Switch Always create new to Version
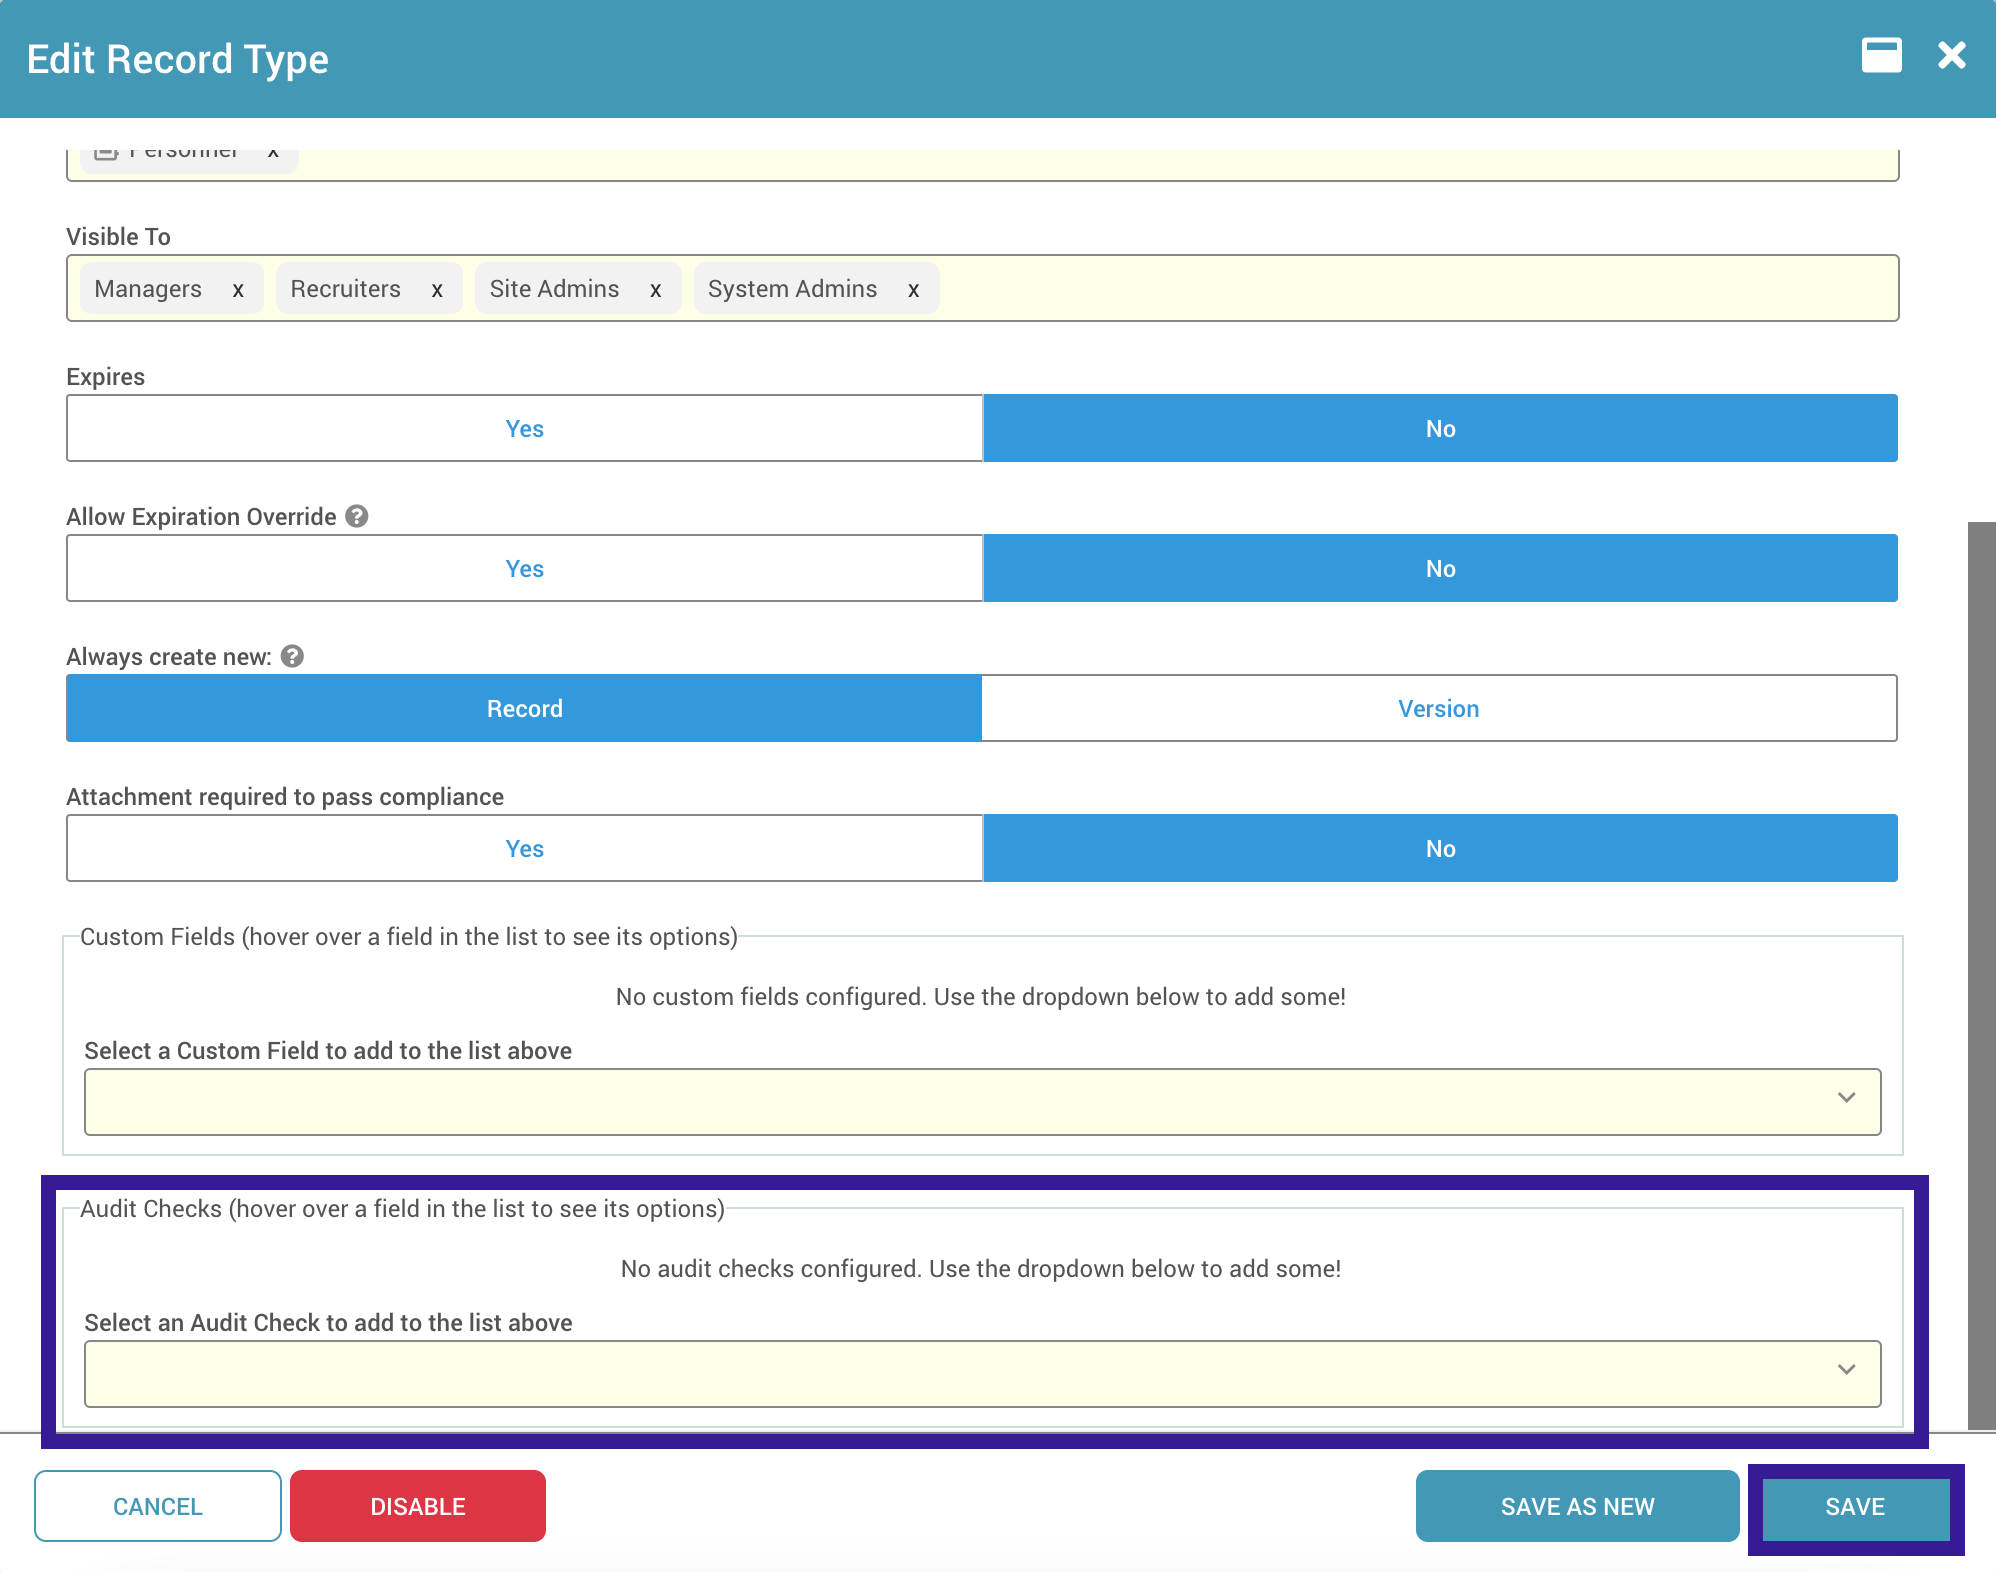 coord(1438,708)
